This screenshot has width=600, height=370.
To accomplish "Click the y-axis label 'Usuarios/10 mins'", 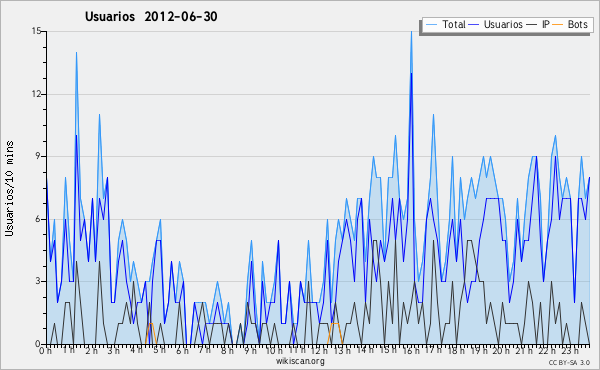I will (x=9, y=188).
